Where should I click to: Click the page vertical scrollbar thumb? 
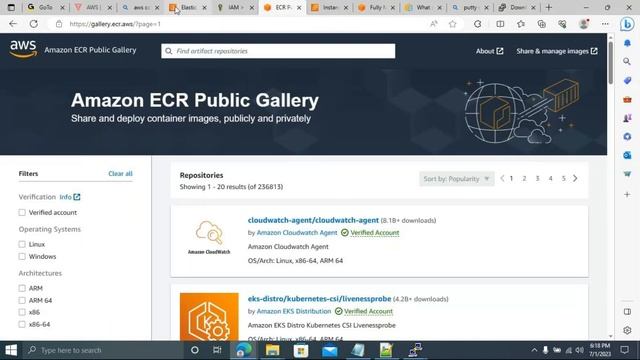click(611, 62)
